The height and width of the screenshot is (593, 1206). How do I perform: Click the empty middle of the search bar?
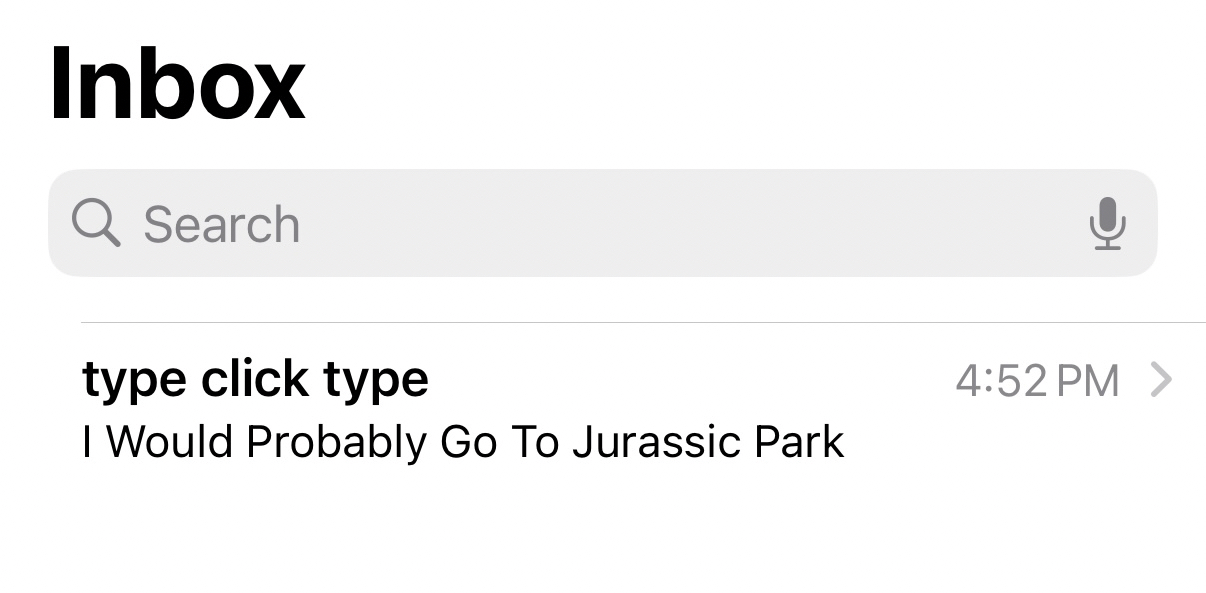650,223
